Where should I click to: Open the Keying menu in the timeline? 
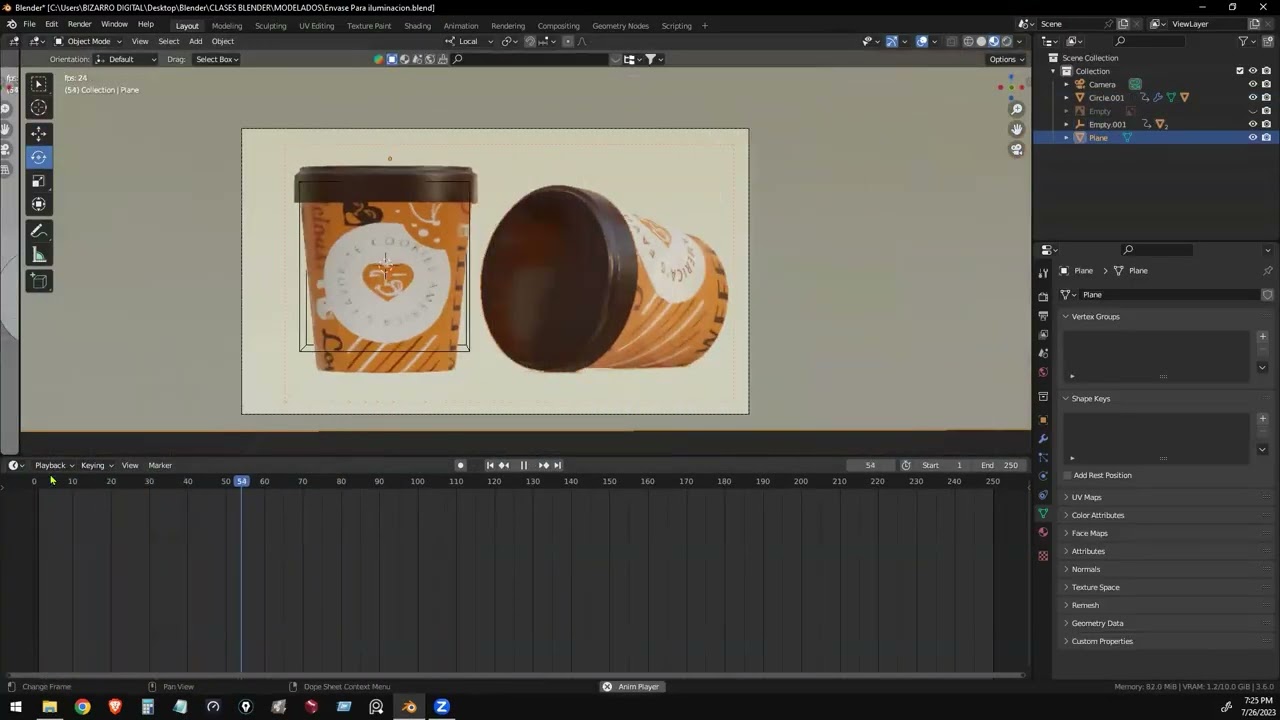pyautogui.click(x=96, y=465)
